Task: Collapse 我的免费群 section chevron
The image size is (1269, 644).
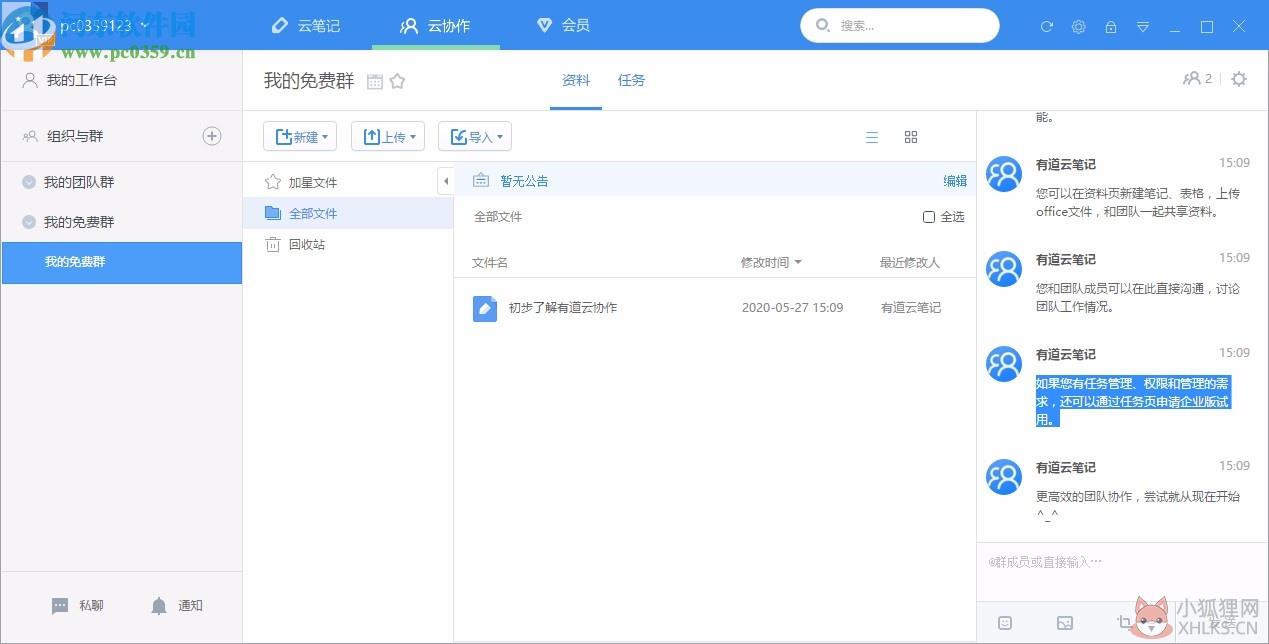Action: tap(29, 222)
